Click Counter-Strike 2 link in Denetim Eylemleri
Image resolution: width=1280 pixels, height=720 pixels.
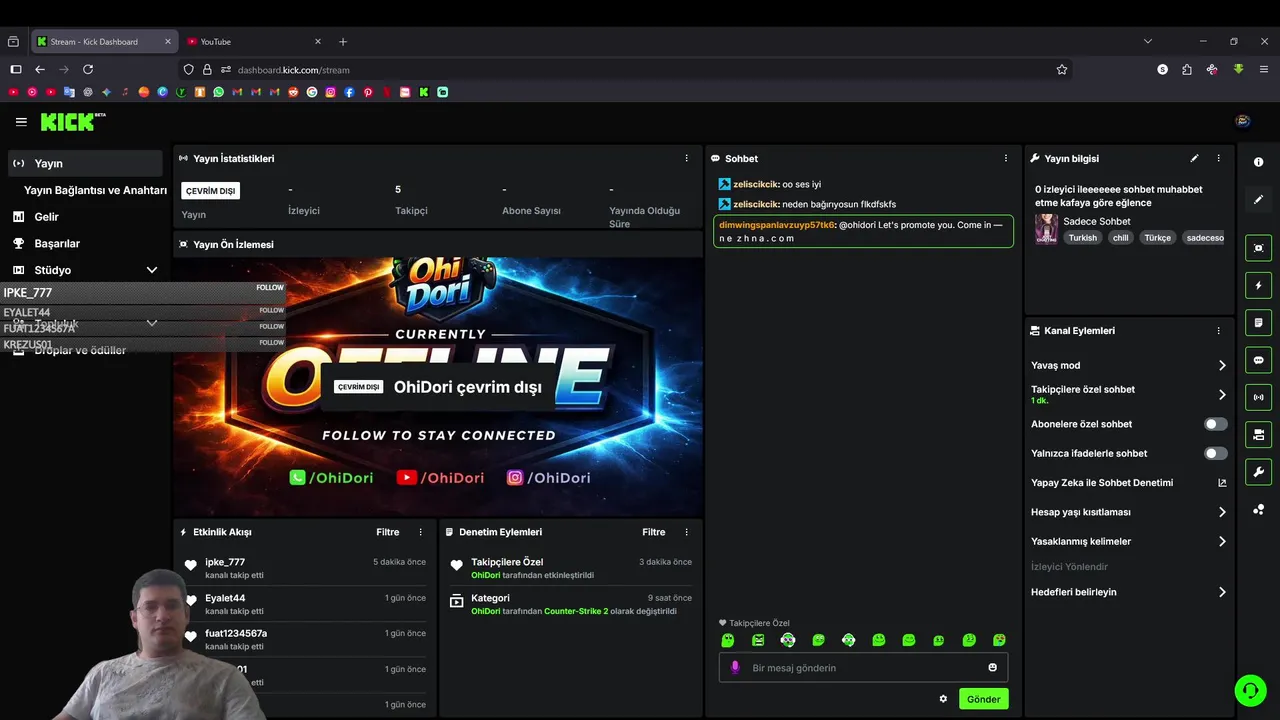[576, 611]
